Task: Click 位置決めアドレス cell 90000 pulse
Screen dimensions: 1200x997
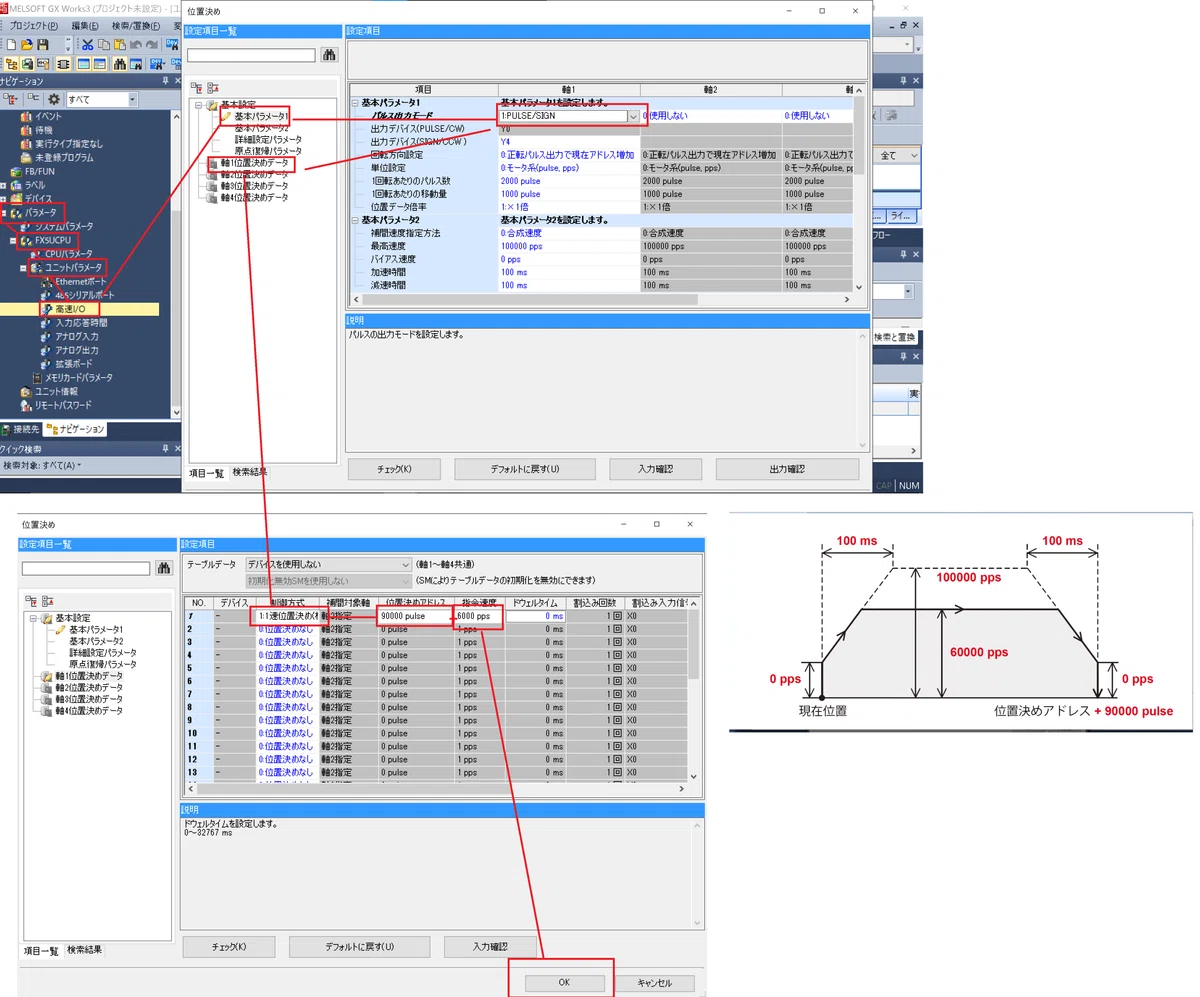Action: click(x=415, y=617)
